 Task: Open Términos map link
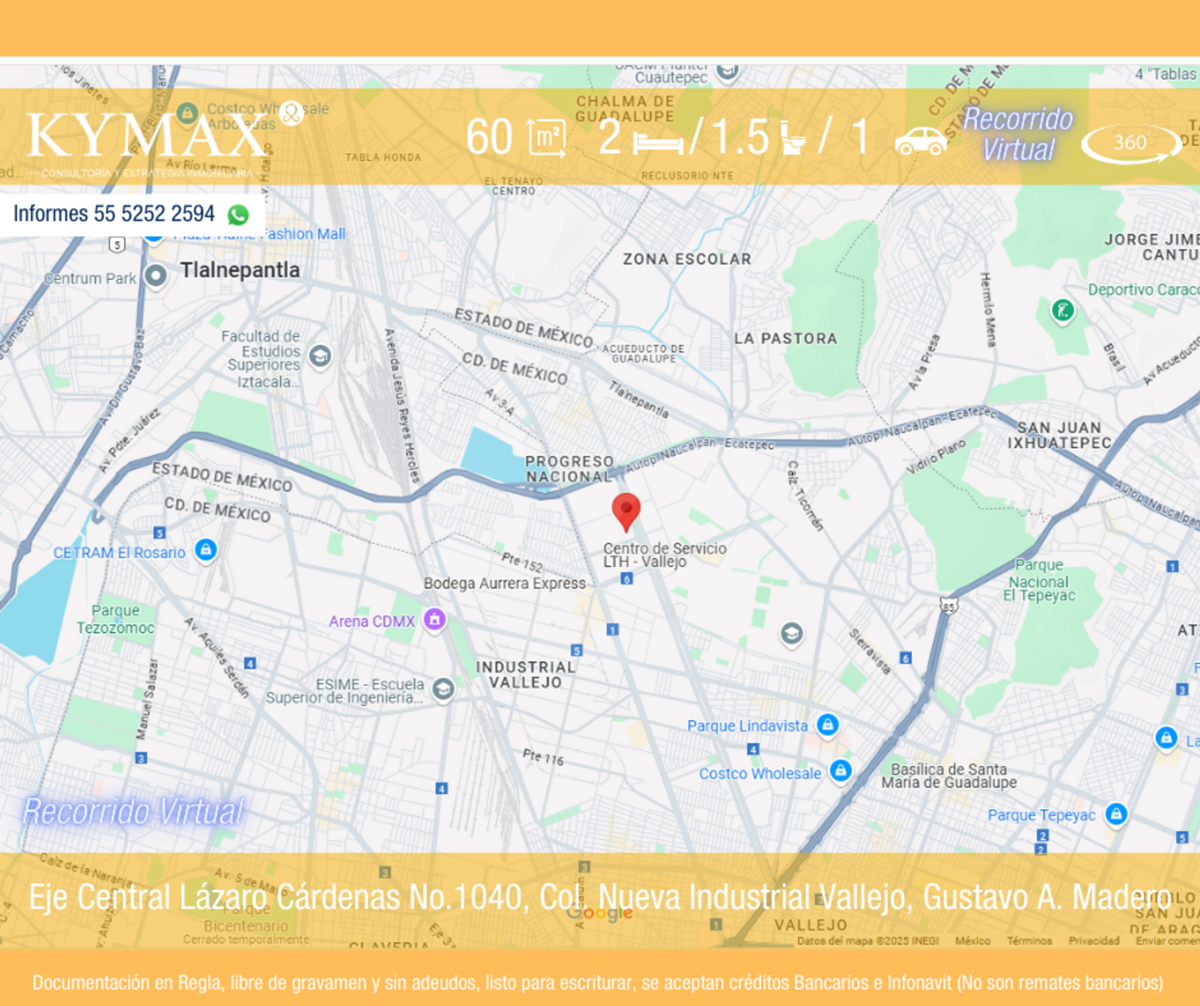[x=1029, y=941]
